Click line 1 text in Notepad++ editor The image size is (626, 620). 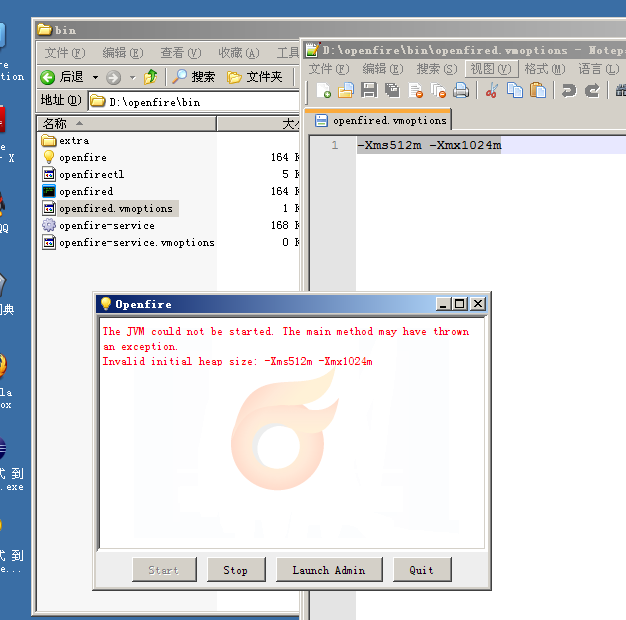point(429,145)
